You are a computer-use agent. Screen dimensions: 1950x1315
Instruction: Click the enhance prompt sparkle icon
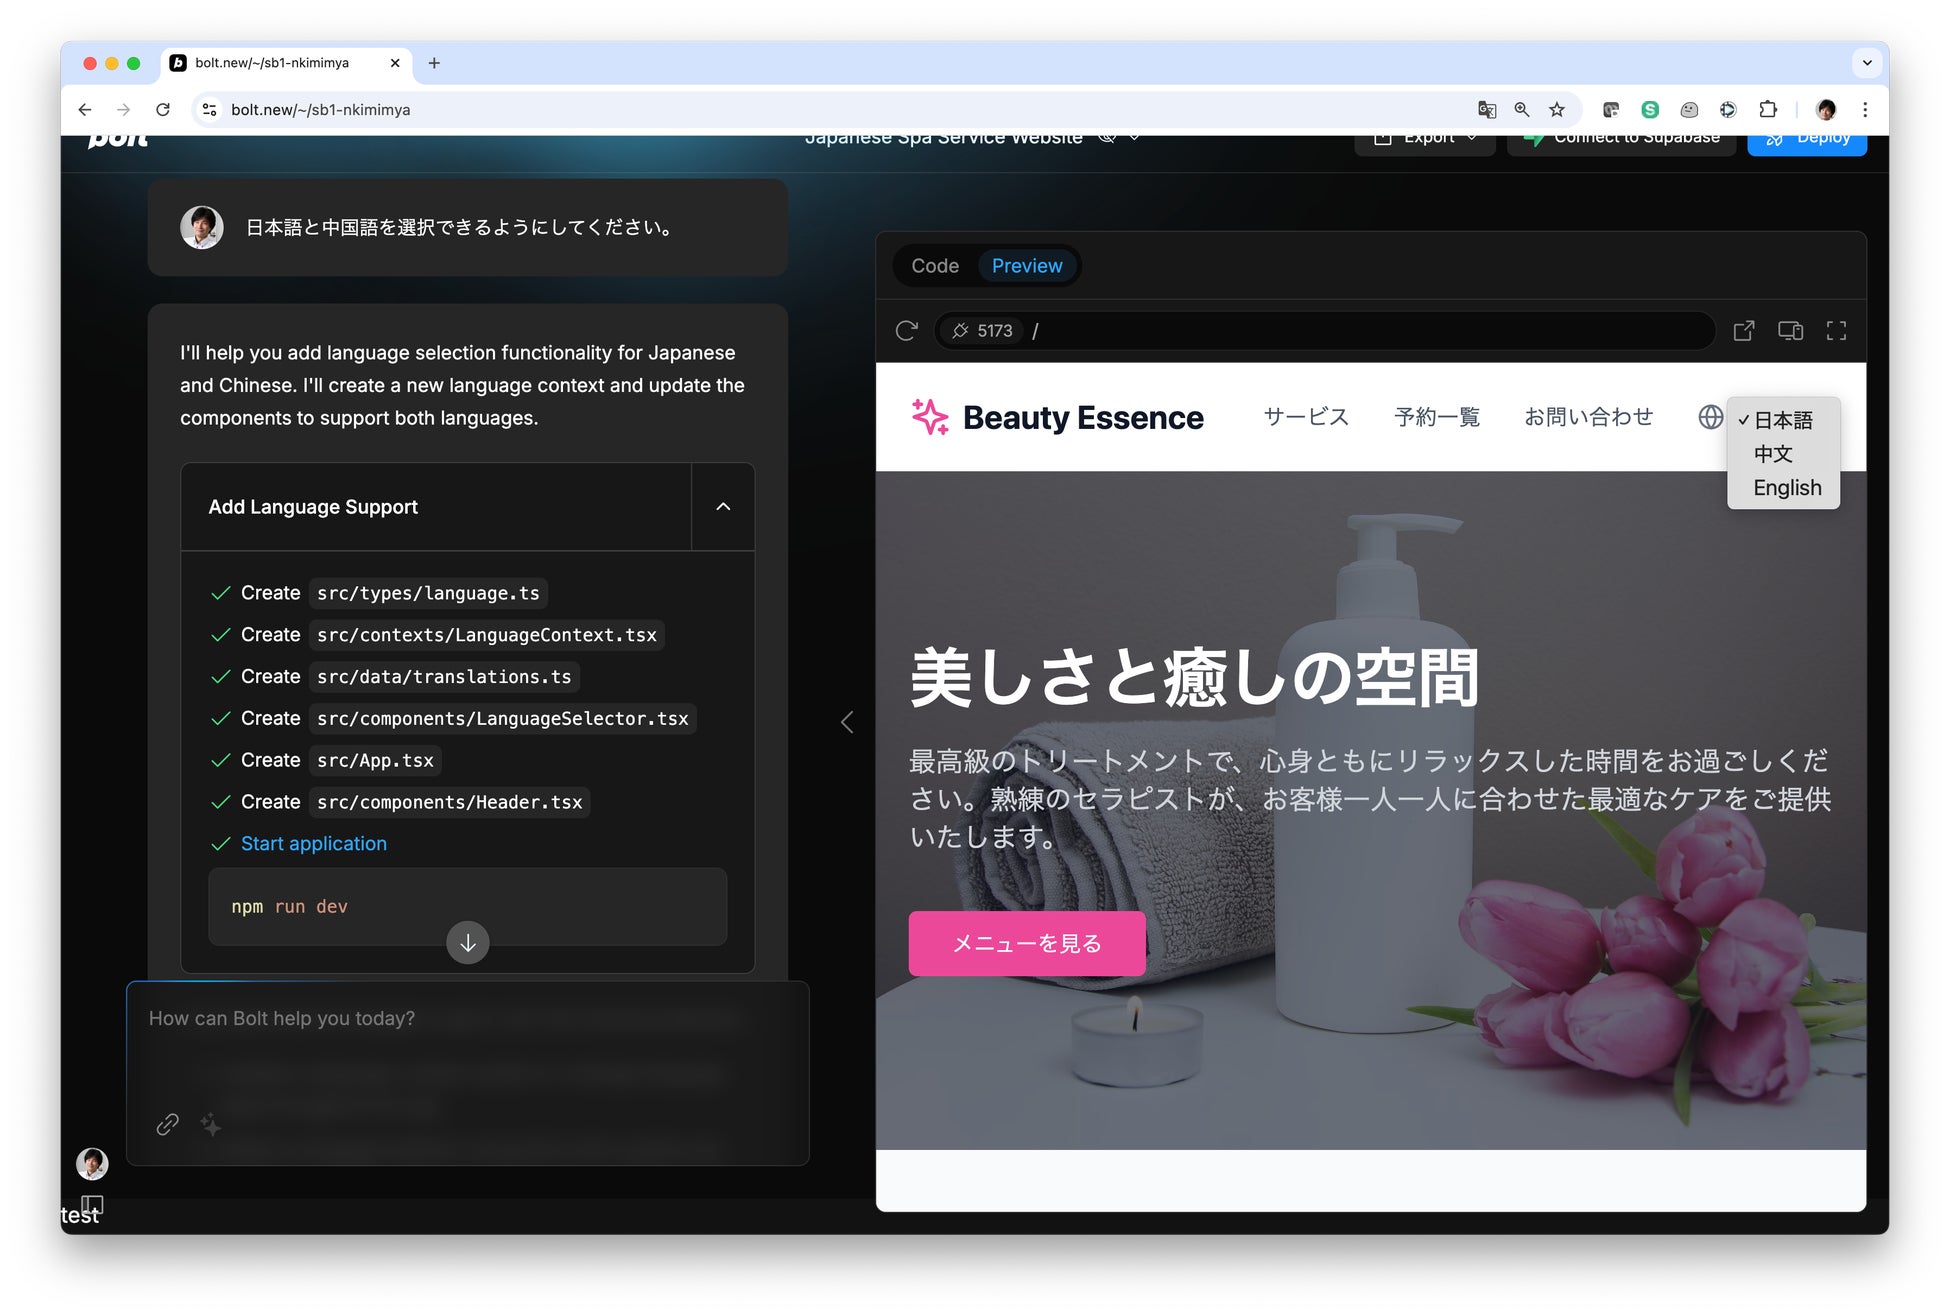click(x=211, y=1124)
